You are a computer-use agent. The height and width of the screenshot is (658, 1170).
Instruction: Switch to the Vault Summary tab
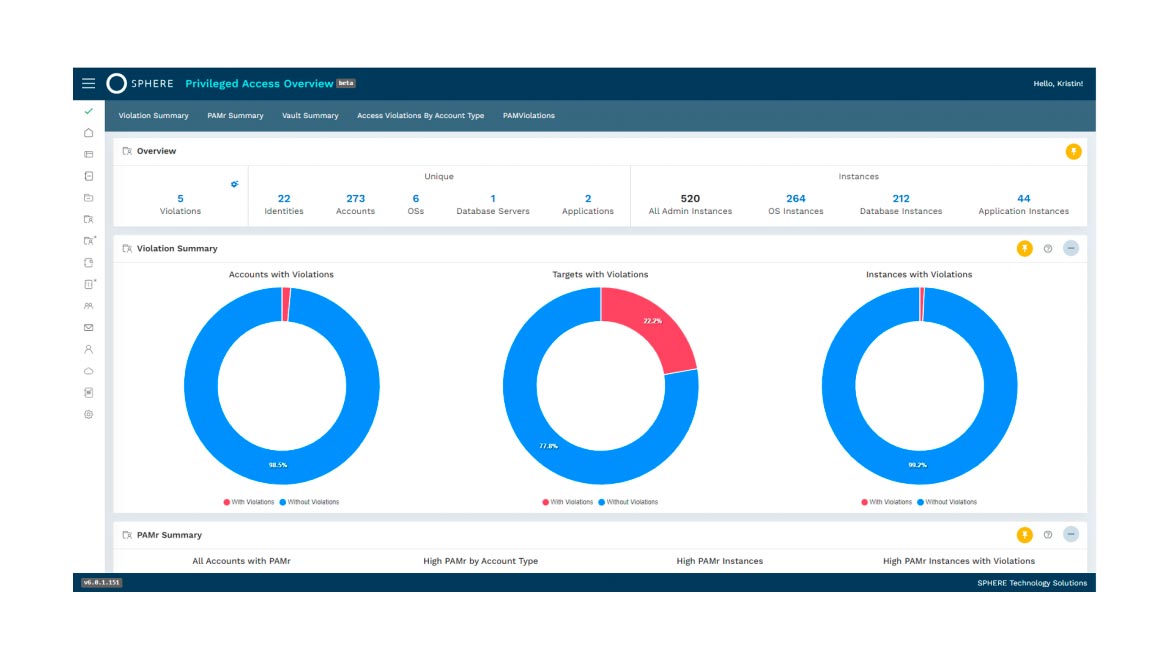coord(310,116)
